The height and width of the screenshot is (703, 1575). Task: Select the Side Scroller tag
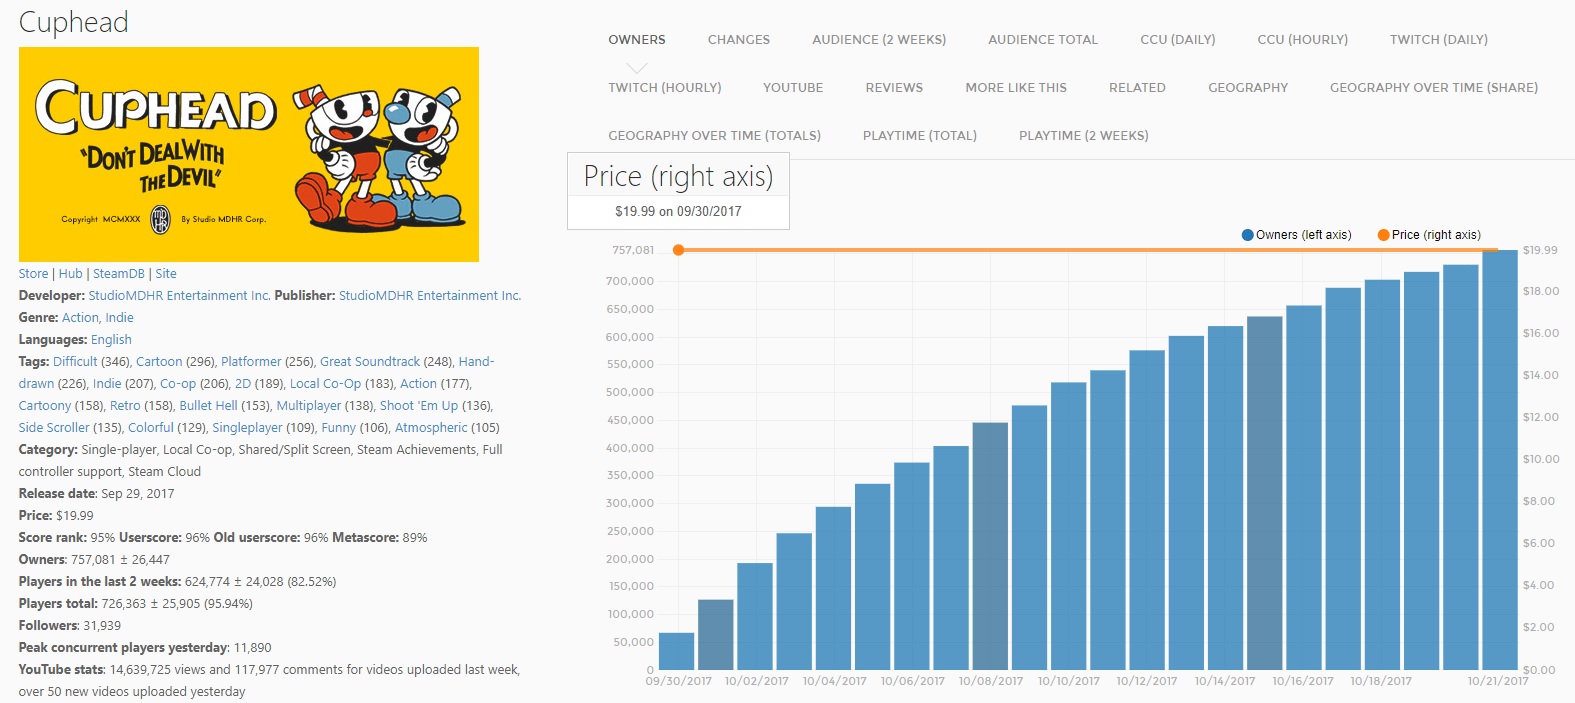pyautogui.click(x=54, y=428)
